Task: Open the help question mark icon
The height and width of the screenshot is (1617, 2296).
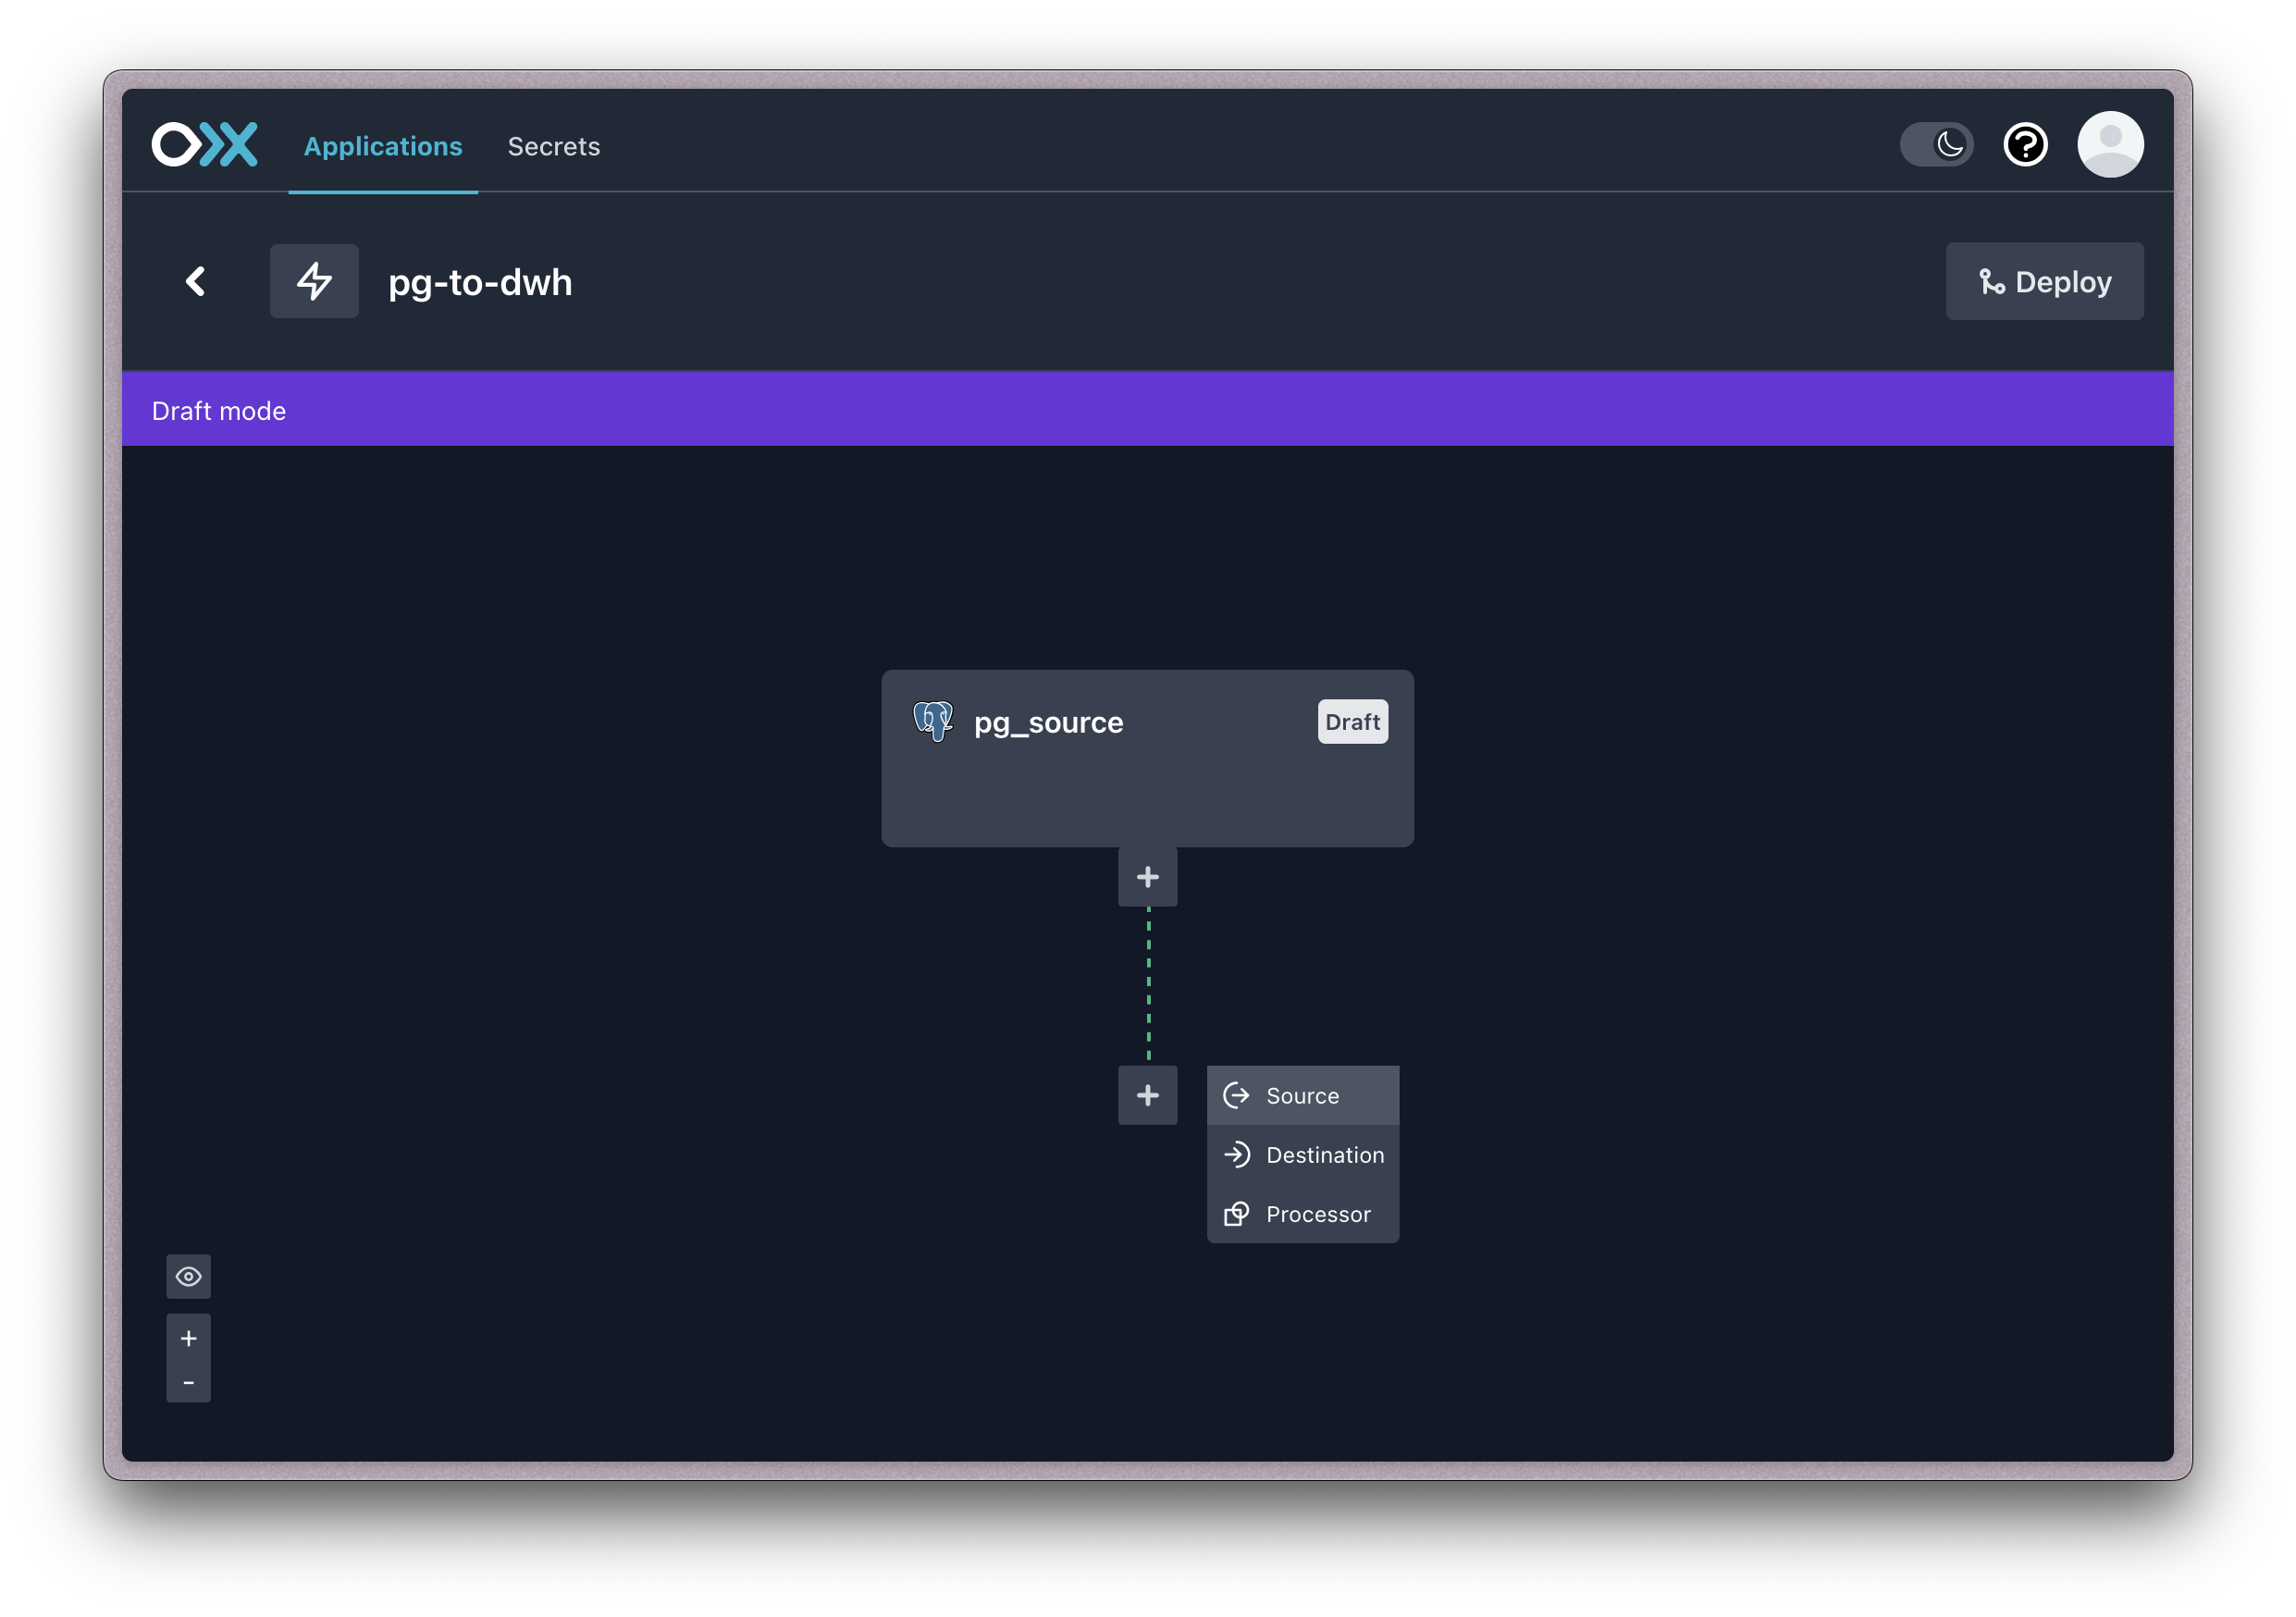Action: [2025, 145]
